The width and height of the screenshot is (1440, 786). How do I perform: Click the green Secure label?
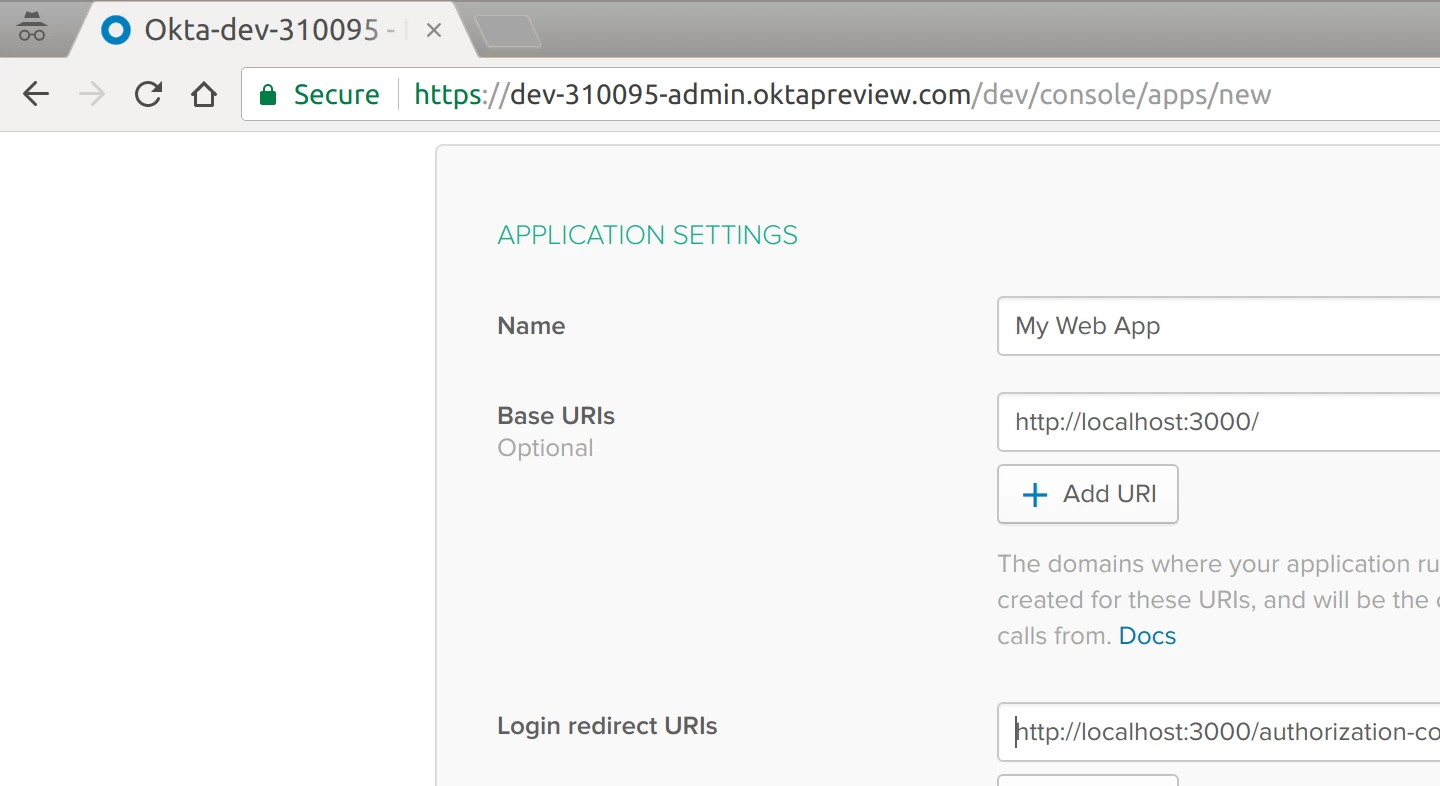[336, 95]
